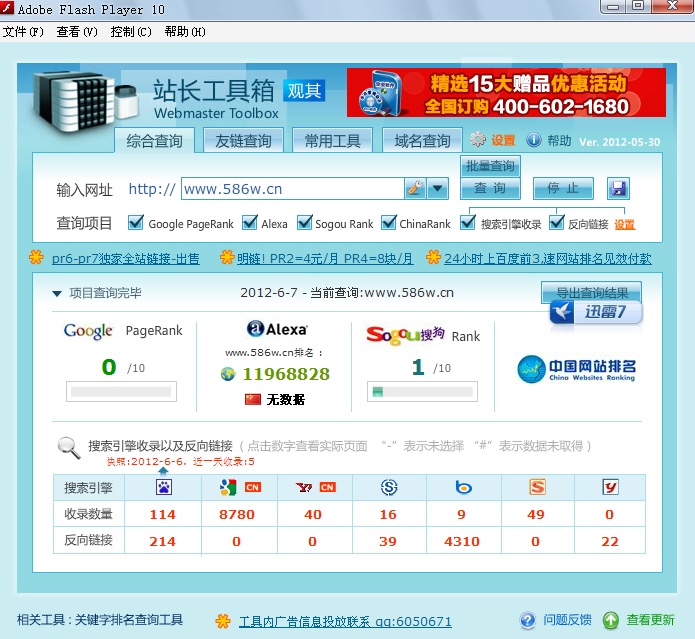695x639 pixels.
Task: Click the Baidu paw icon column header
Action: pyautogui.click(x=164, y=487)
